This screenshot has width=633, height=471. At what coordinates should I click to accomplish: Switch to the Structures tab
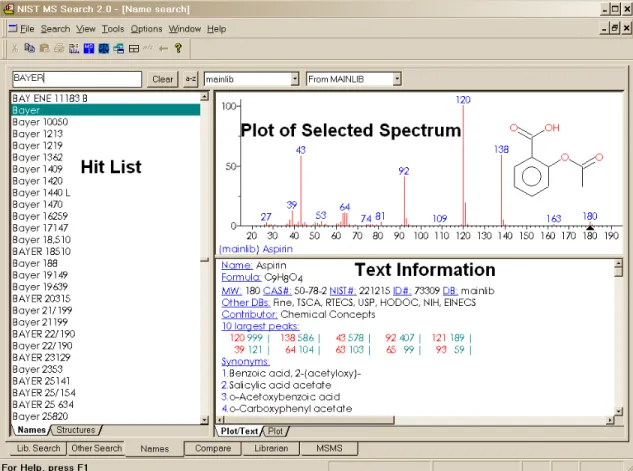pyautogui.click(x=75, y=430)
